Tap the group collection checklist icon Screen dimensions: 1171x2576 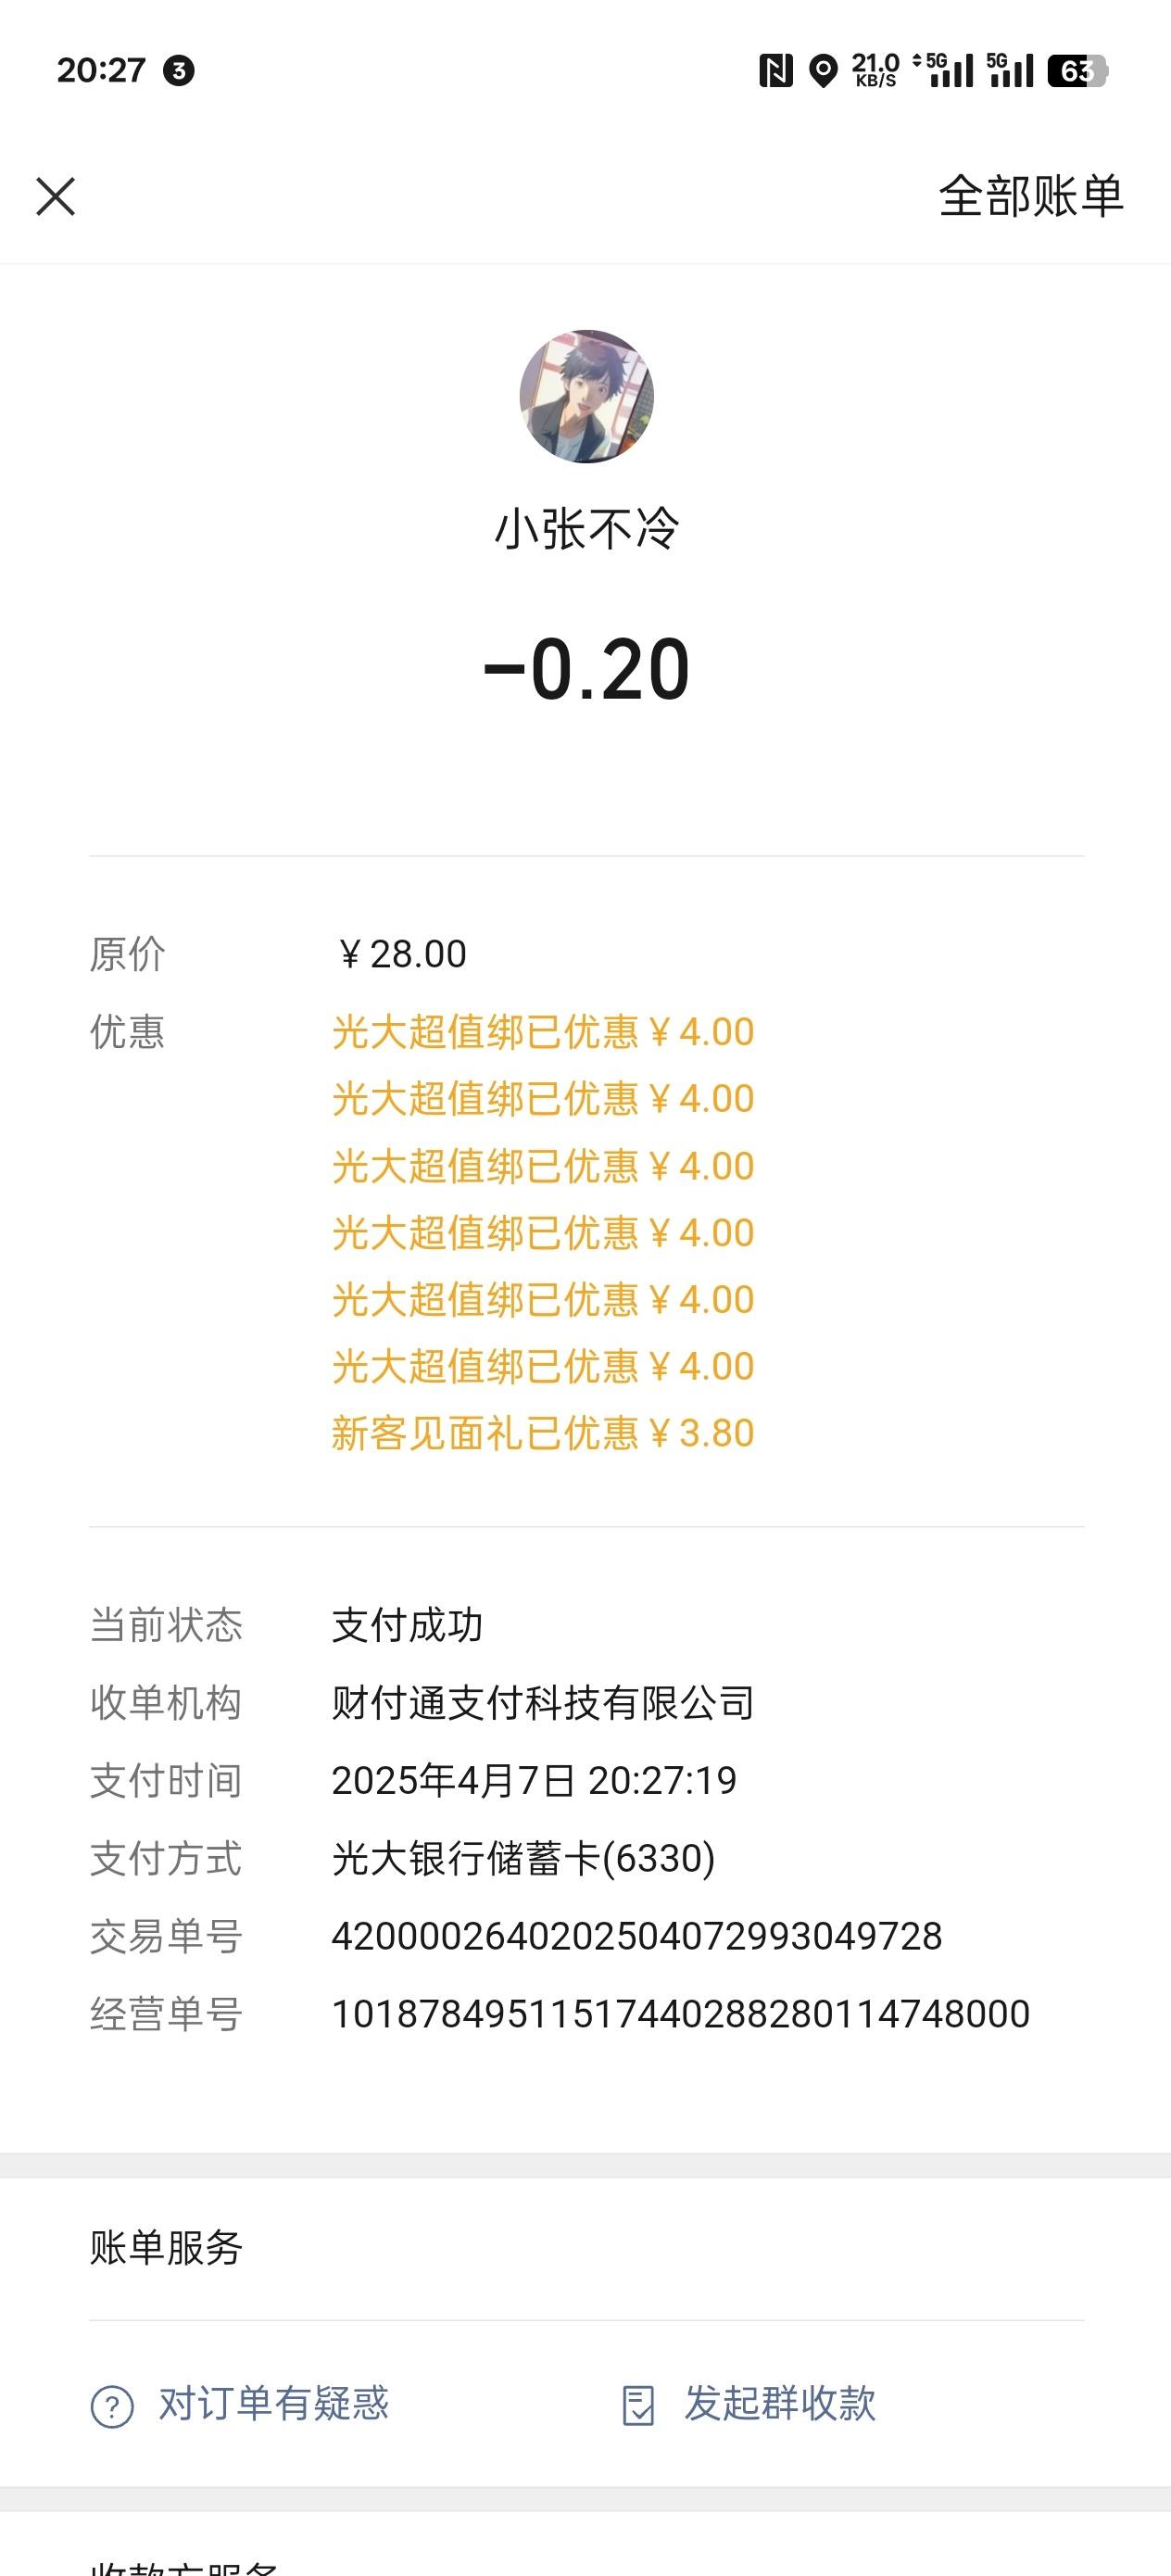pyautogui.click(x=638, y=2406)
